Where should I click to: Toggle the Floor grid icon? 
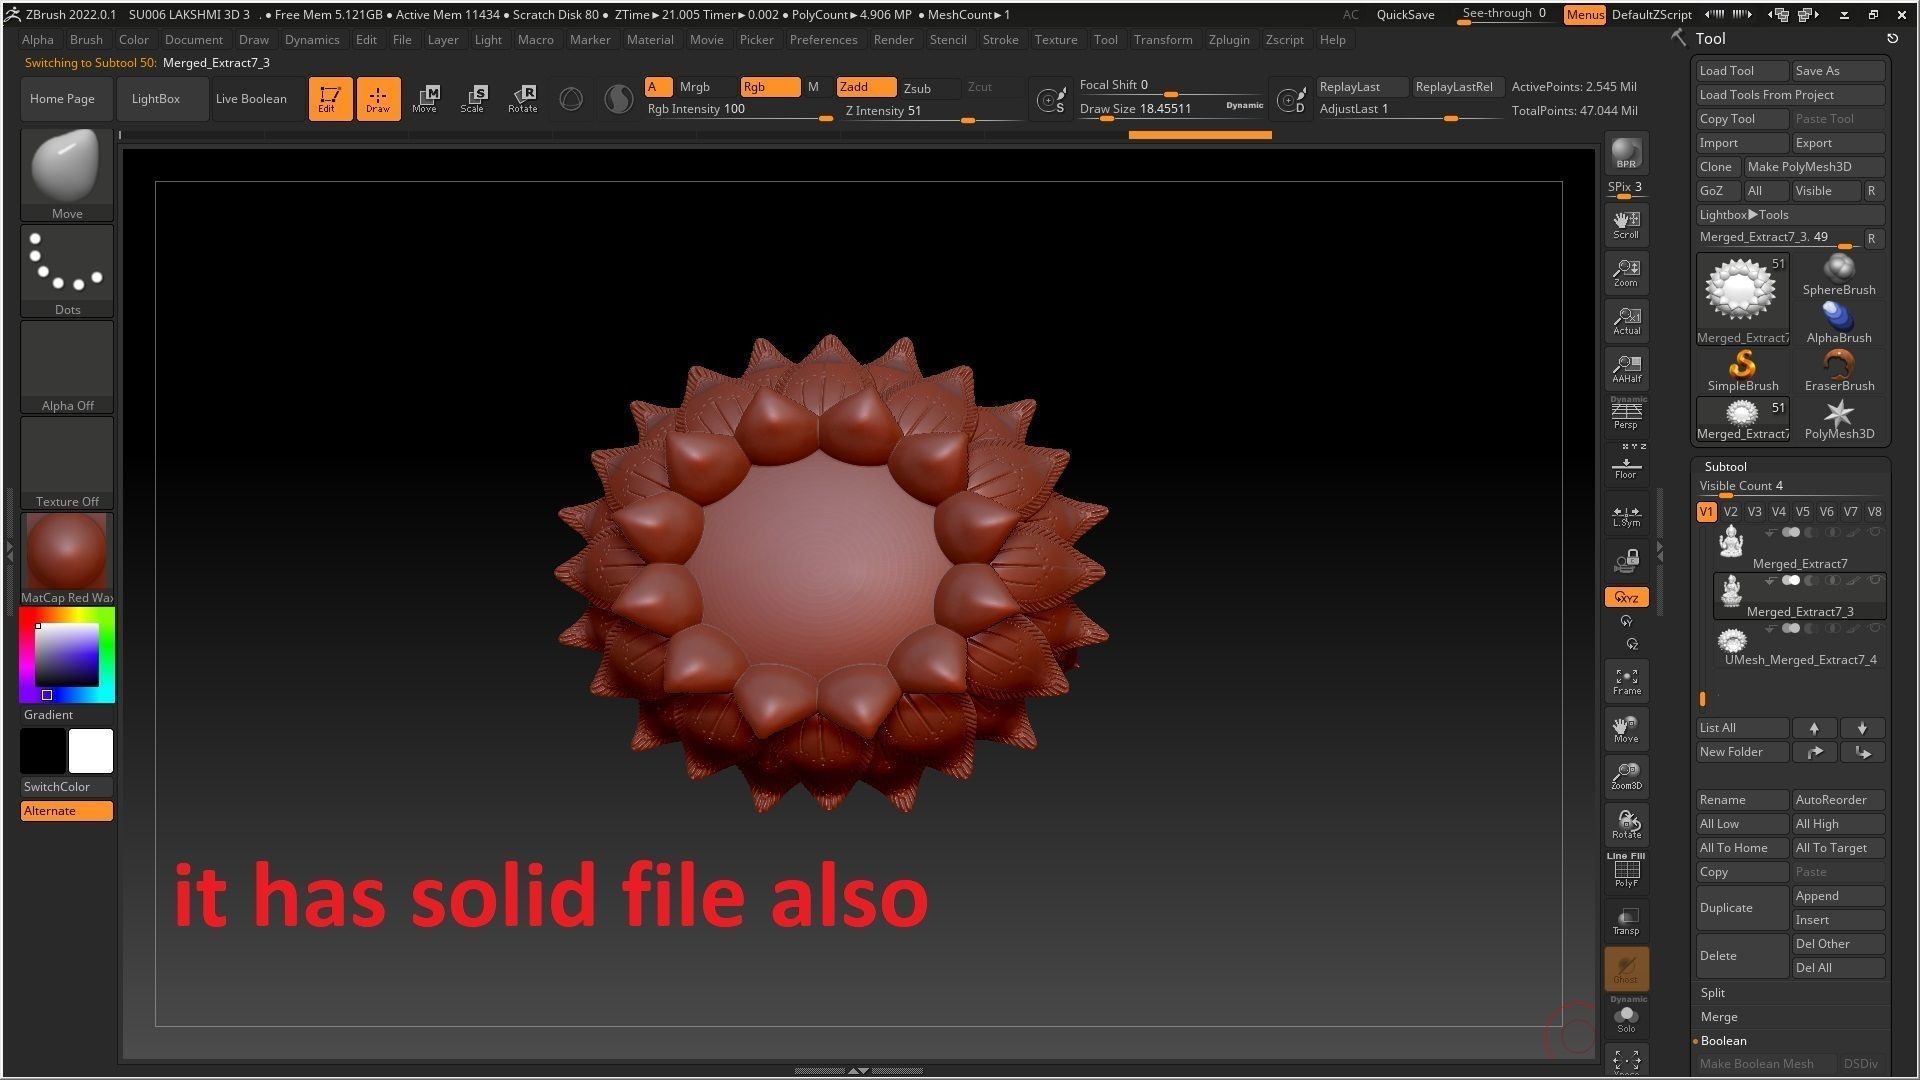(1626, 466)
